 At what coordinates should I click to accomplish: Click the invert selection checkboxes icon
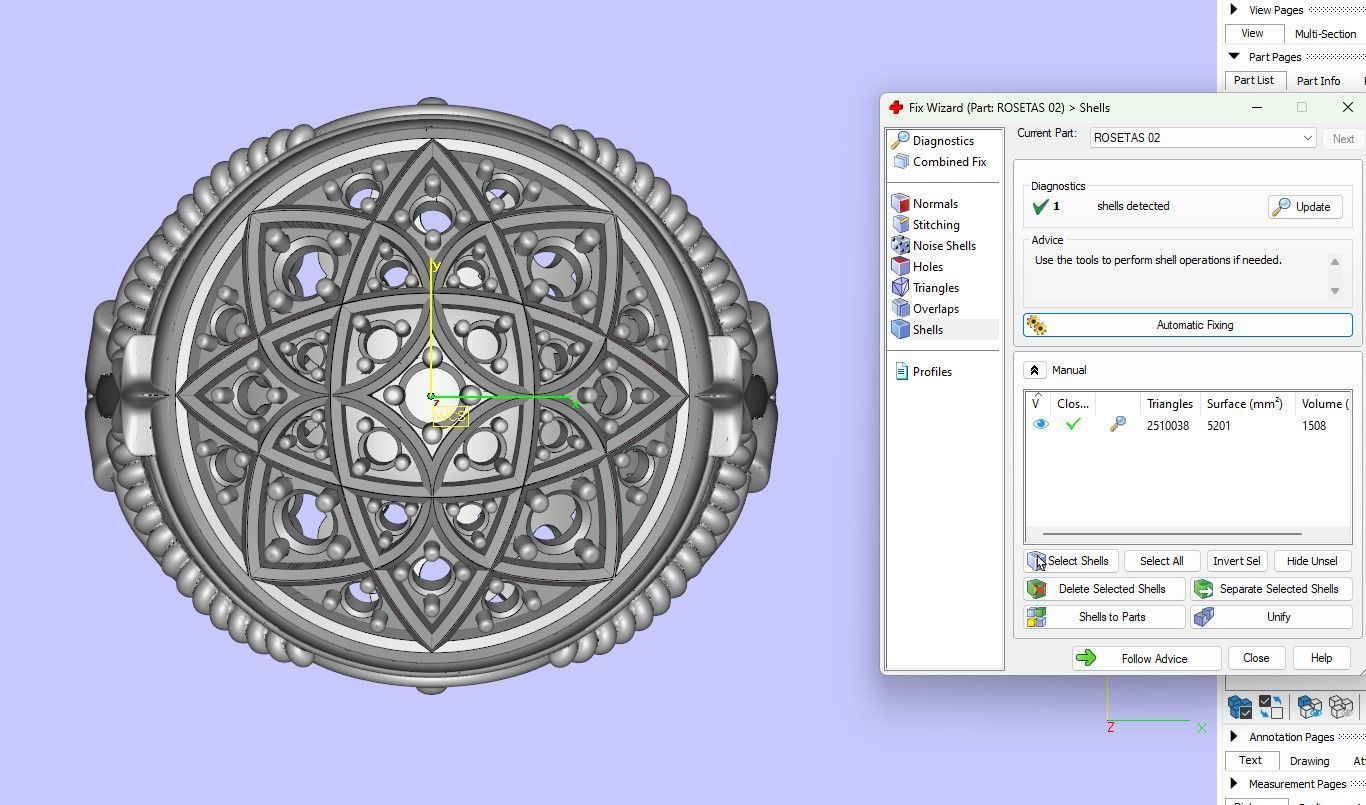pos(1272,707)
